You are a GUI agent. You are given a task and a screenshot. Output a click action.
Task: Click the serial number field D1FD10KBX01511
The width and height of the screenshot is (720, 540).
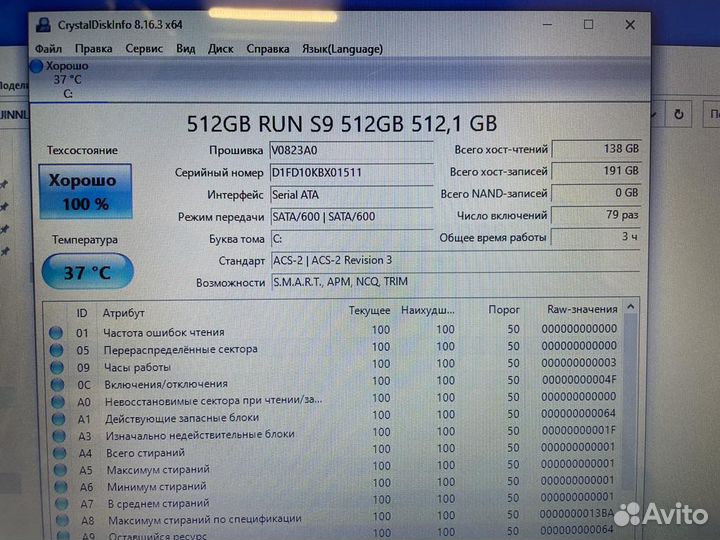pos(351,173)
